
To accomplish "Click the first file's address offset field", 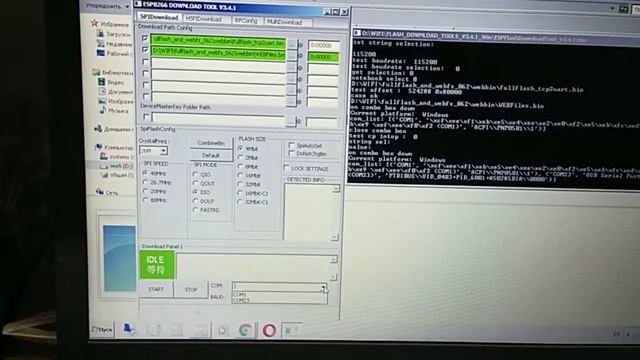I will (x=323, y=45).
